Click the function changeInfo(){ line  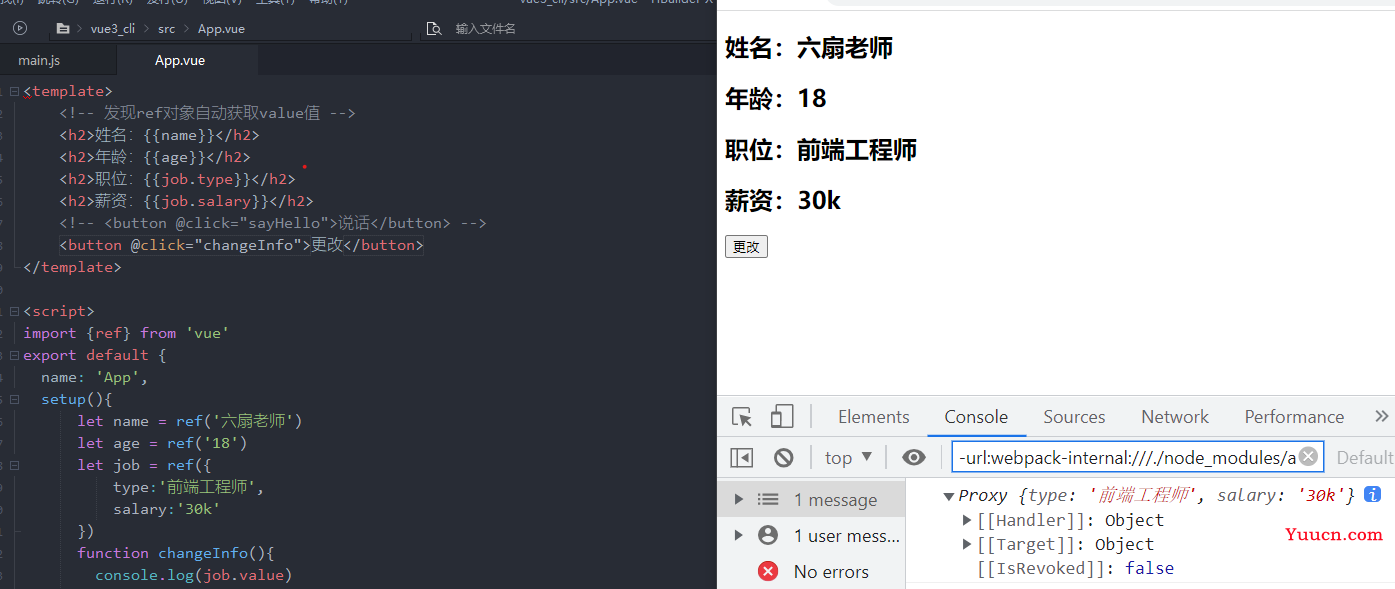coord(176,553)
